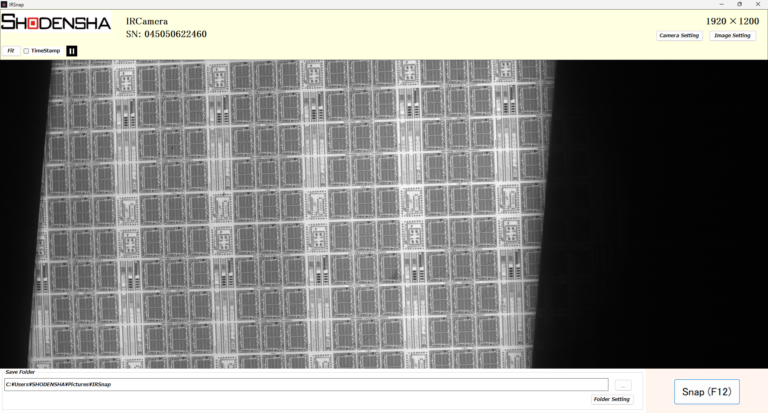Viewport: 768px width, 413px height.
Task: Click the IRSnap window title text
Action: 17,4
